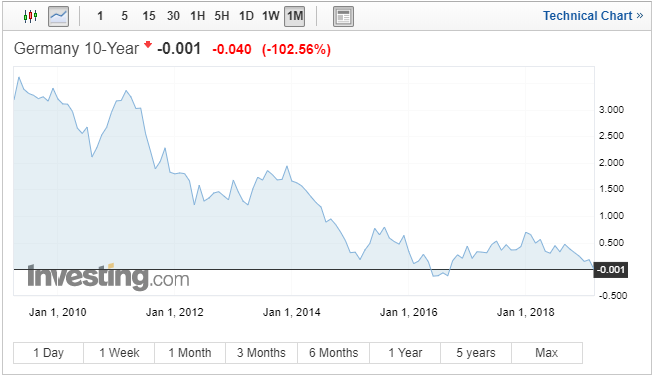
Task: Click the -0.001 current price marker
Action: tap(611, 270)
